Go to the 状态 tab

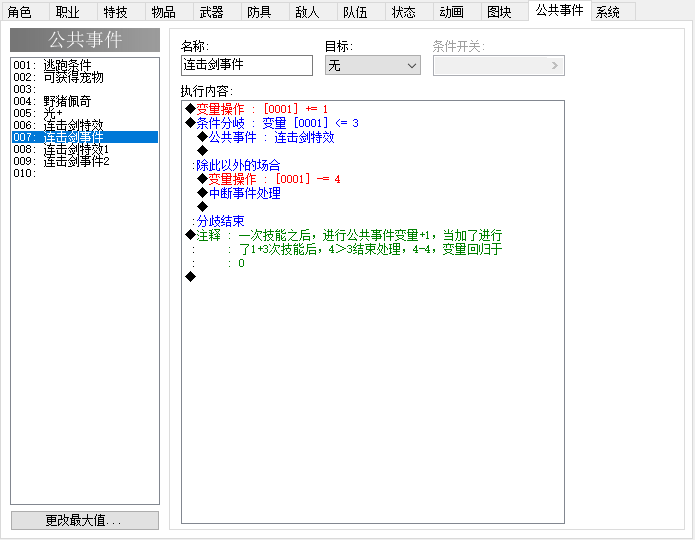[x=408, y=12]
